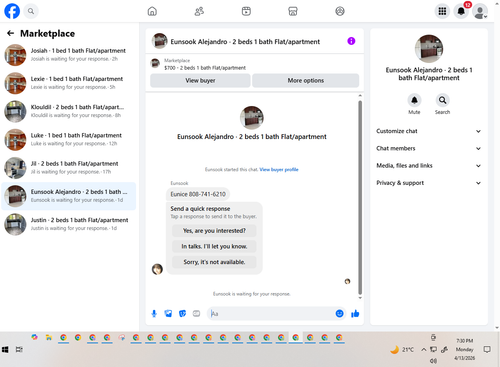
Task: Click the View buyer button
Action: (200, 81)
